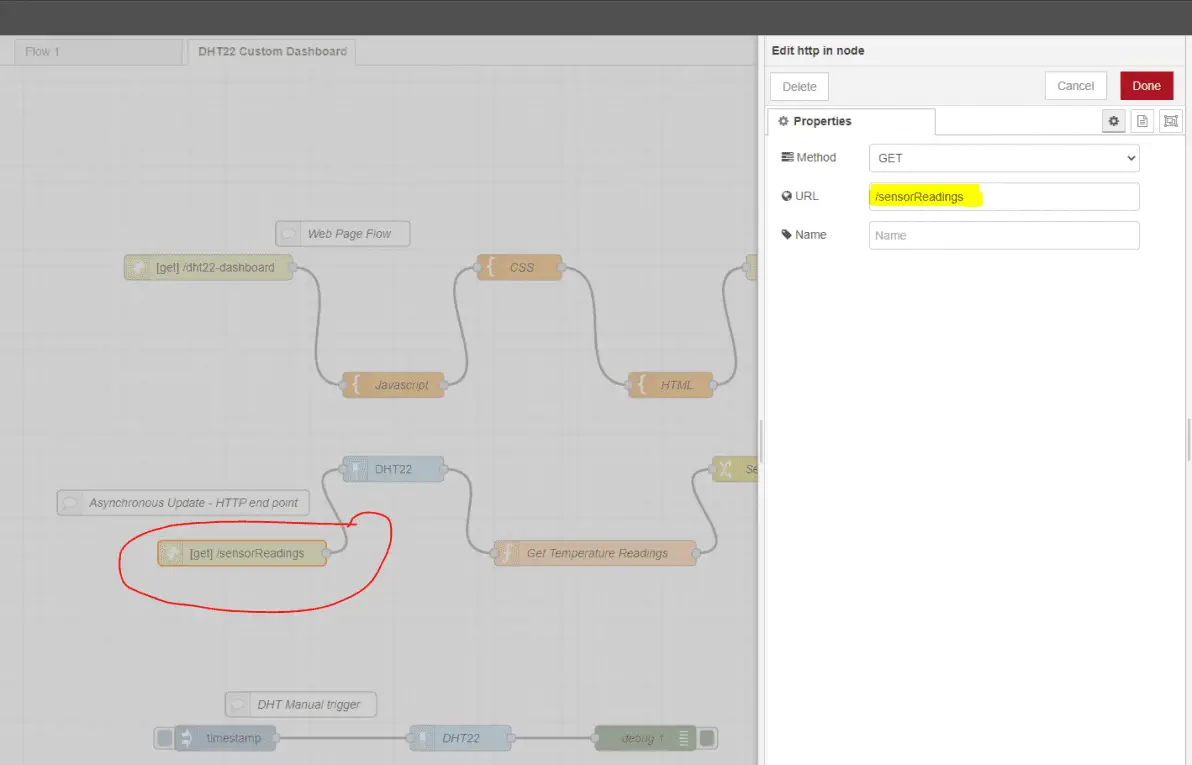The width and height of the screenshot is (1192, 765).
Task: Click the Done button
Action: [x=1146, y=86]
